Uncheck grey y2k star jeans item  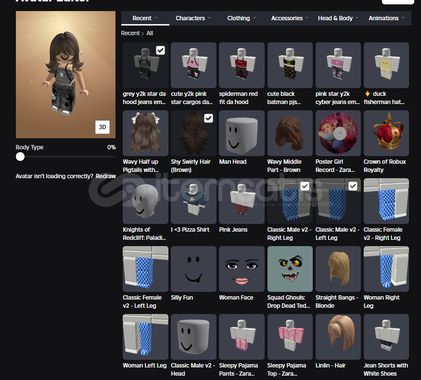coord(160,50)
